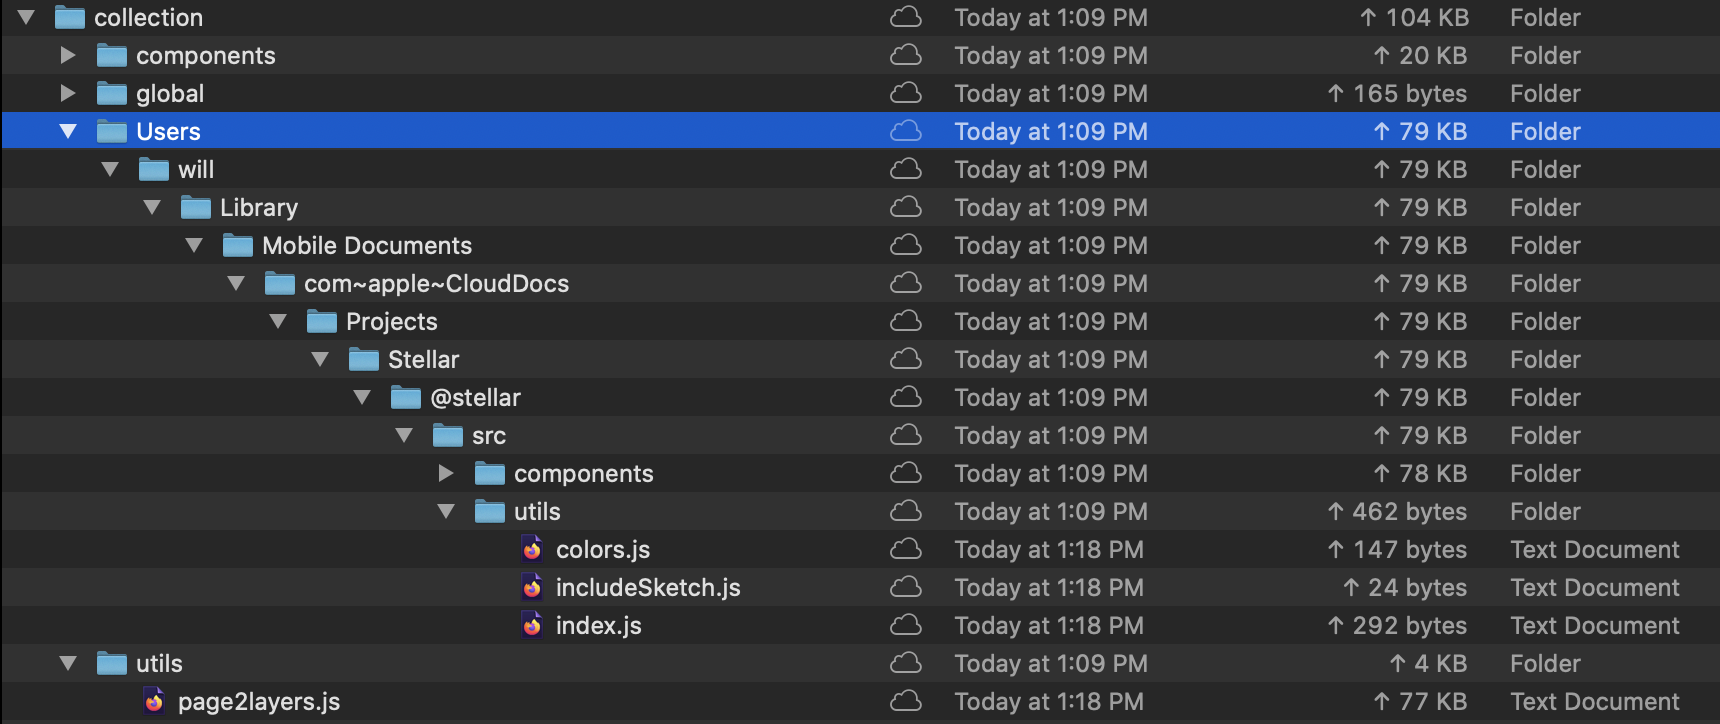Select the com~apple~CloudDocs folder name

click(437, 283)
